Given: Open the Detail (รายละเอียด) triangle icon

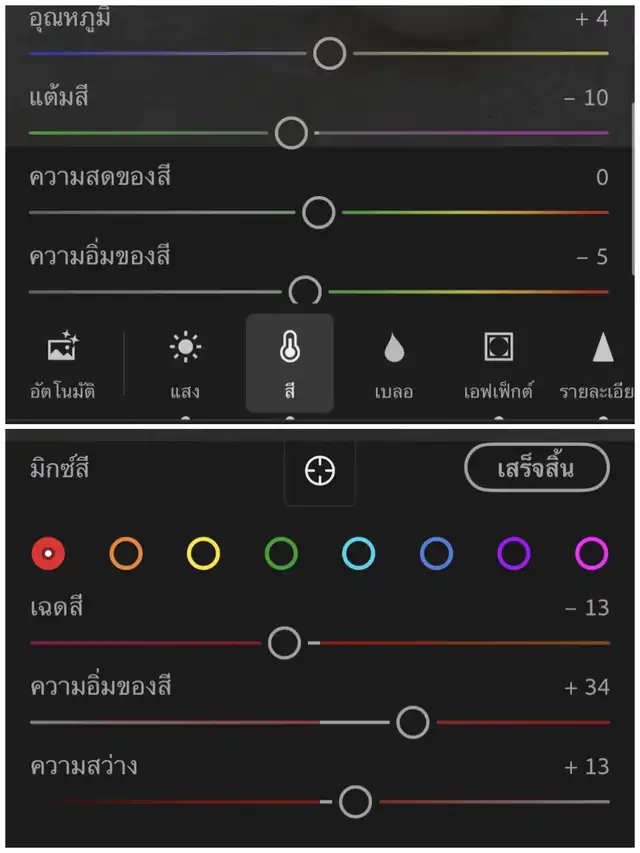Looking at the screenshot, I should point(602,348).
